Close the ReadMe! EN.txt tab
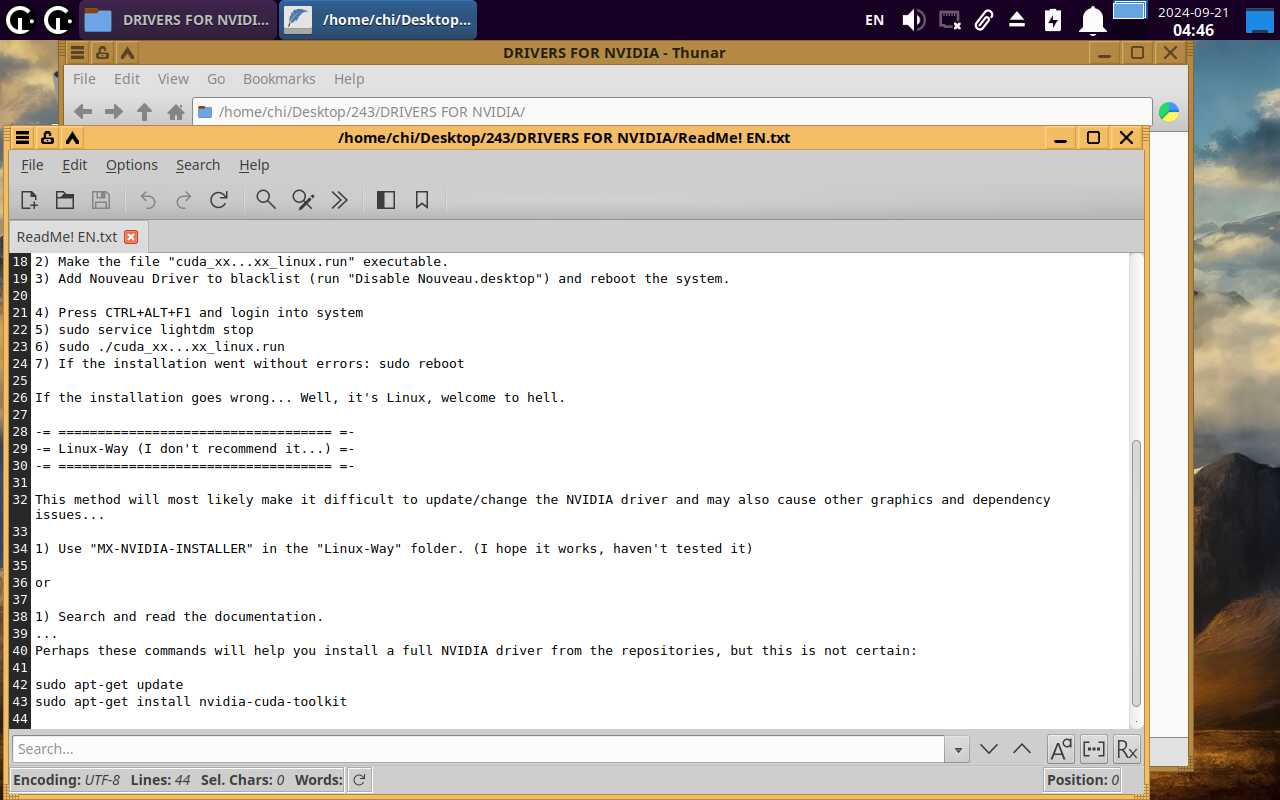 click(130, 237)
